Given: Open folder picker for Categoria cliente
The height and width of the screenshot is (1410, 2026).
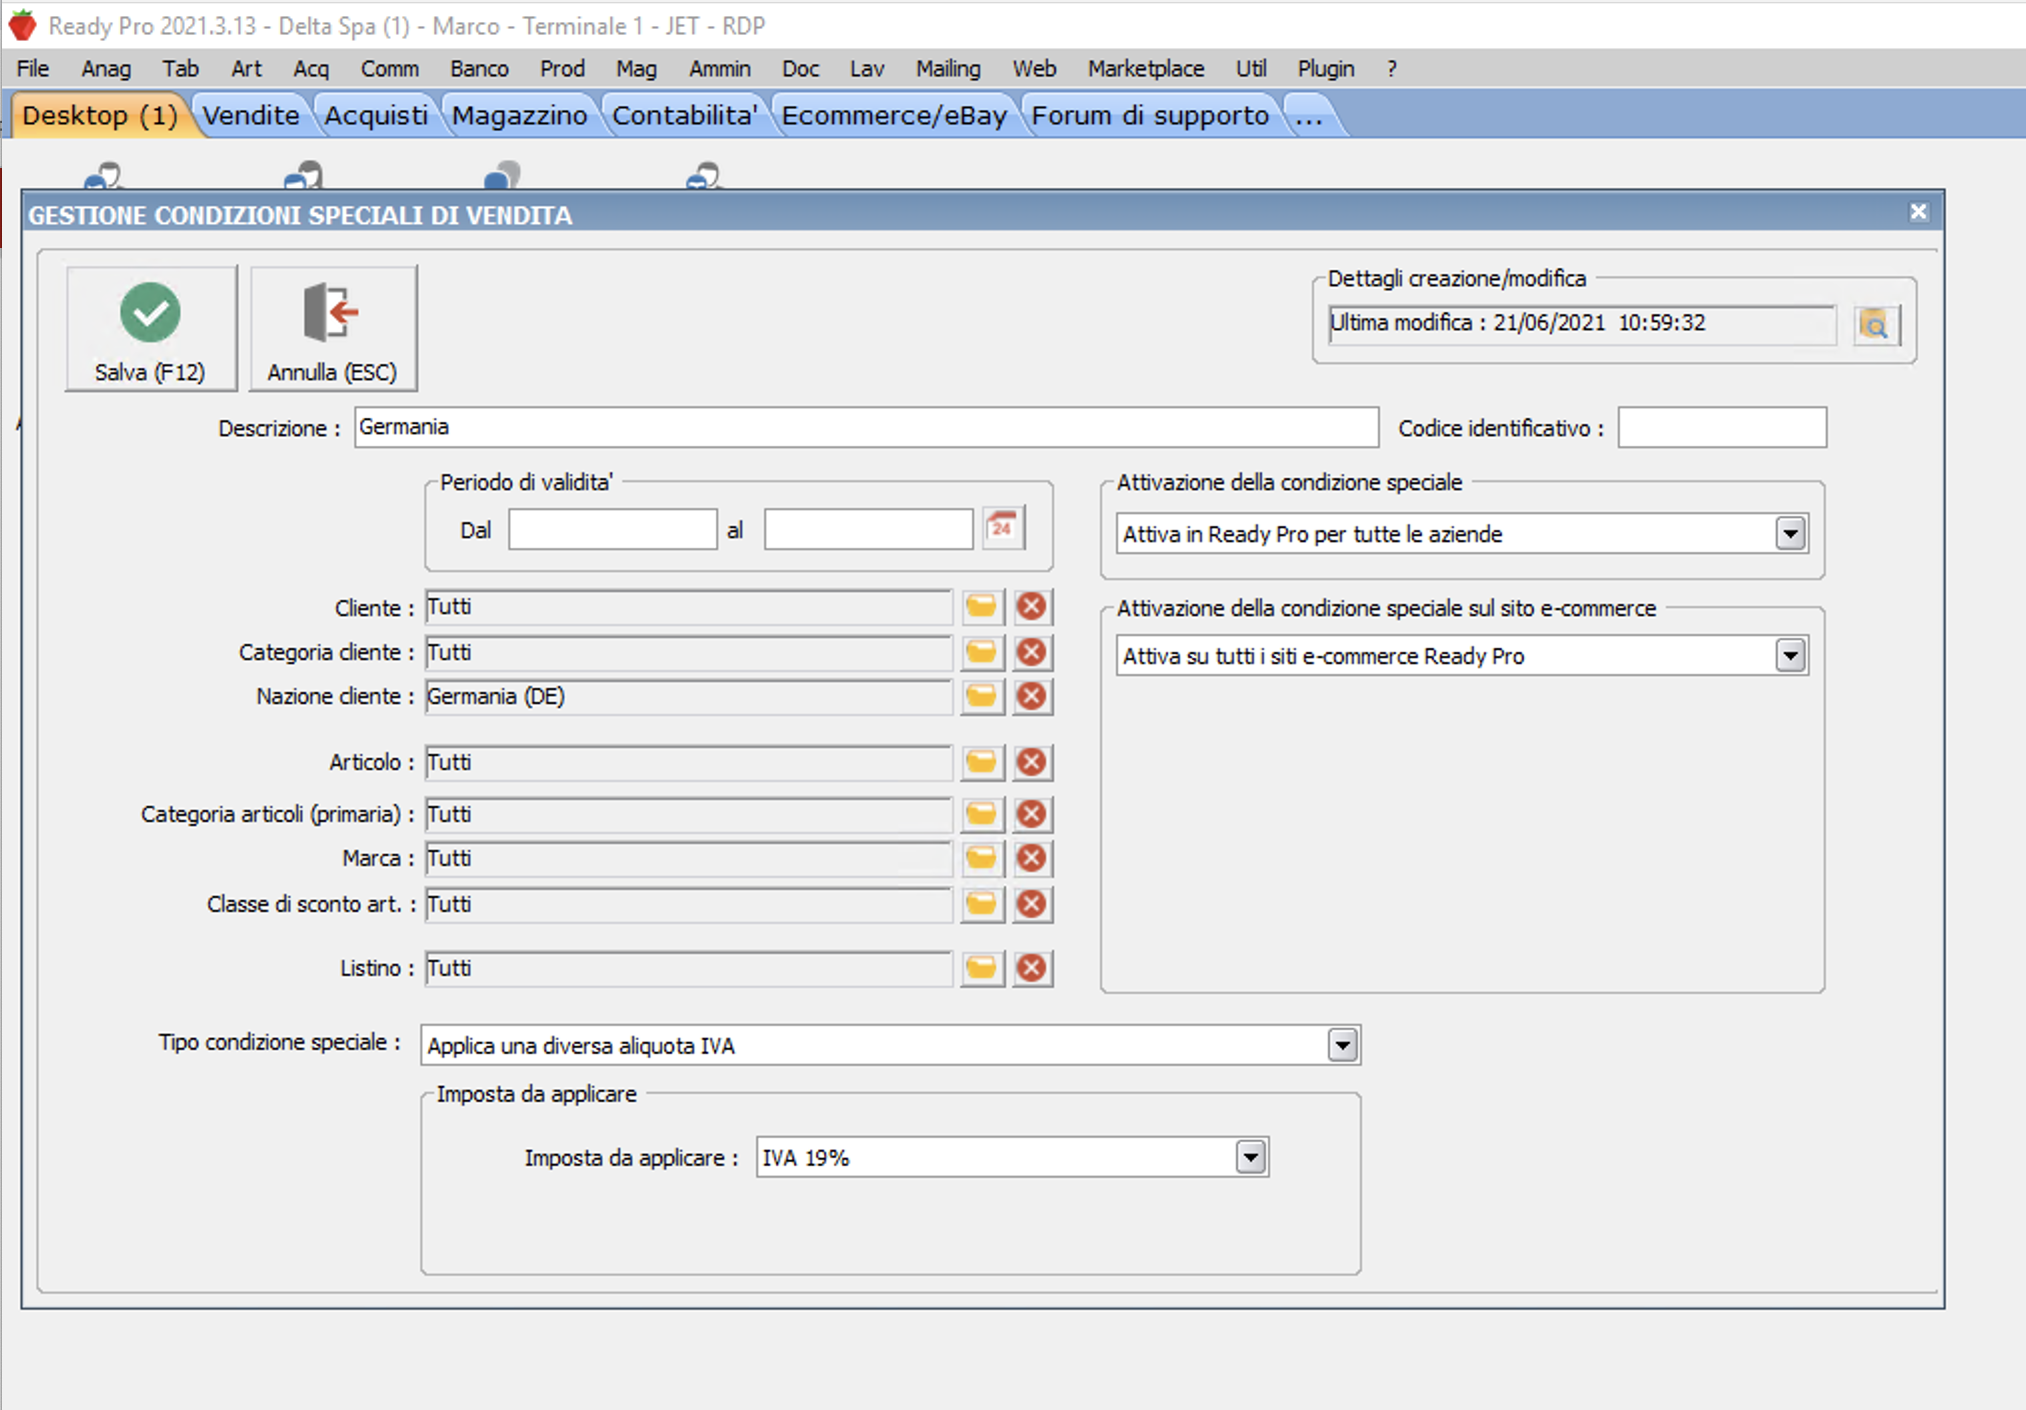Looking at the screenshot, I should [982, 653].
